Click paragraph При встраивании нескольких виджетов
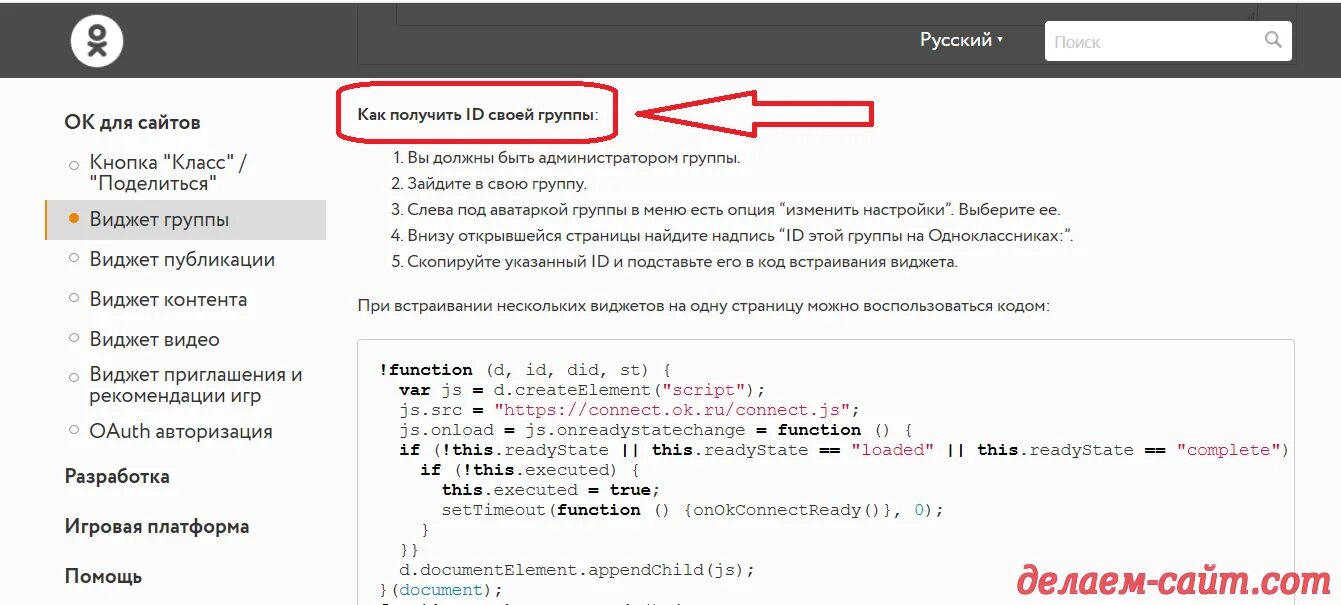Screen dimensions: 1341x605 point(704,306)
